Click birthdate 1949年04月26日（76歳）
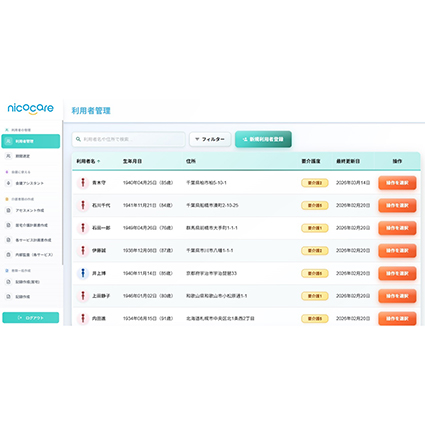This screenshot has width=425, height=425. (x=148, y=228)
